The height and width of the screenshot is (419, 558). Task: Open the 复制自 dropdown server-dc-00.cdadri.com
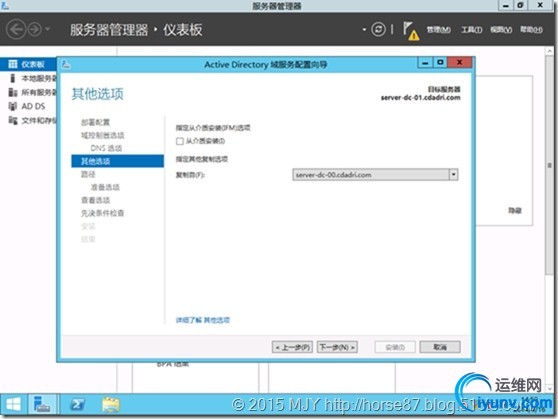point(375,175)
